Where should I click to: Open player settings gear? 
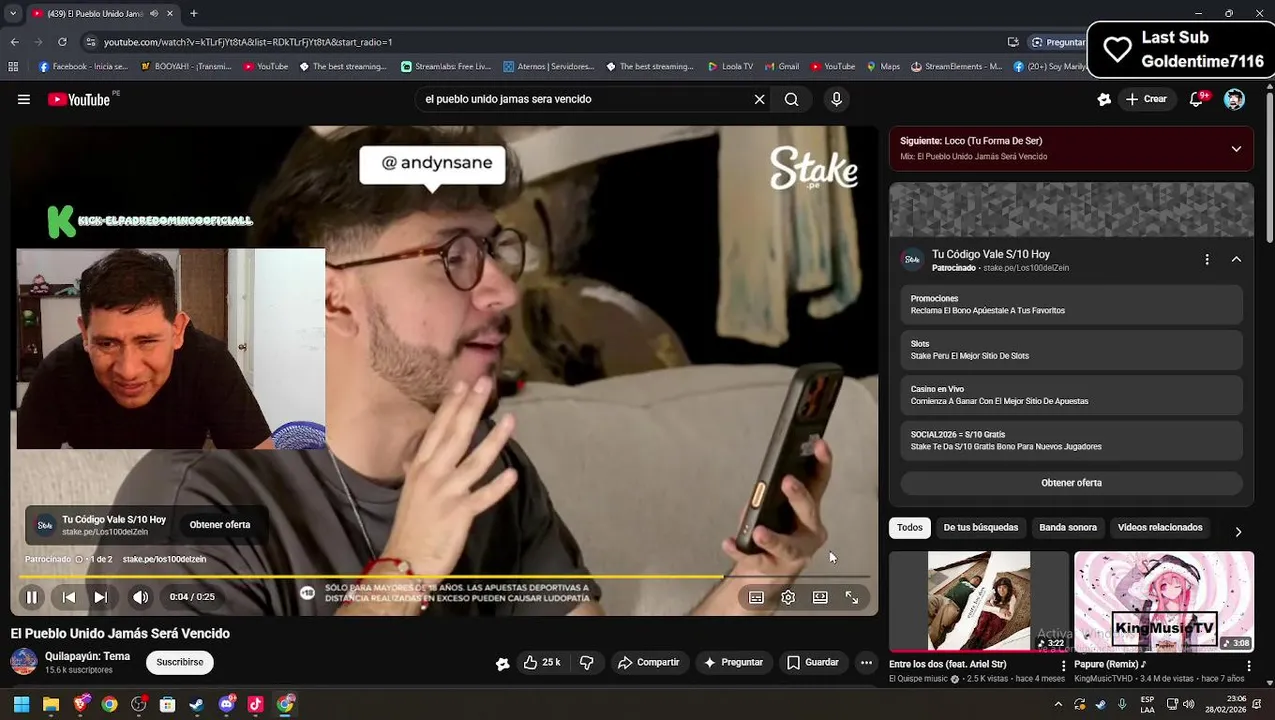788,597
